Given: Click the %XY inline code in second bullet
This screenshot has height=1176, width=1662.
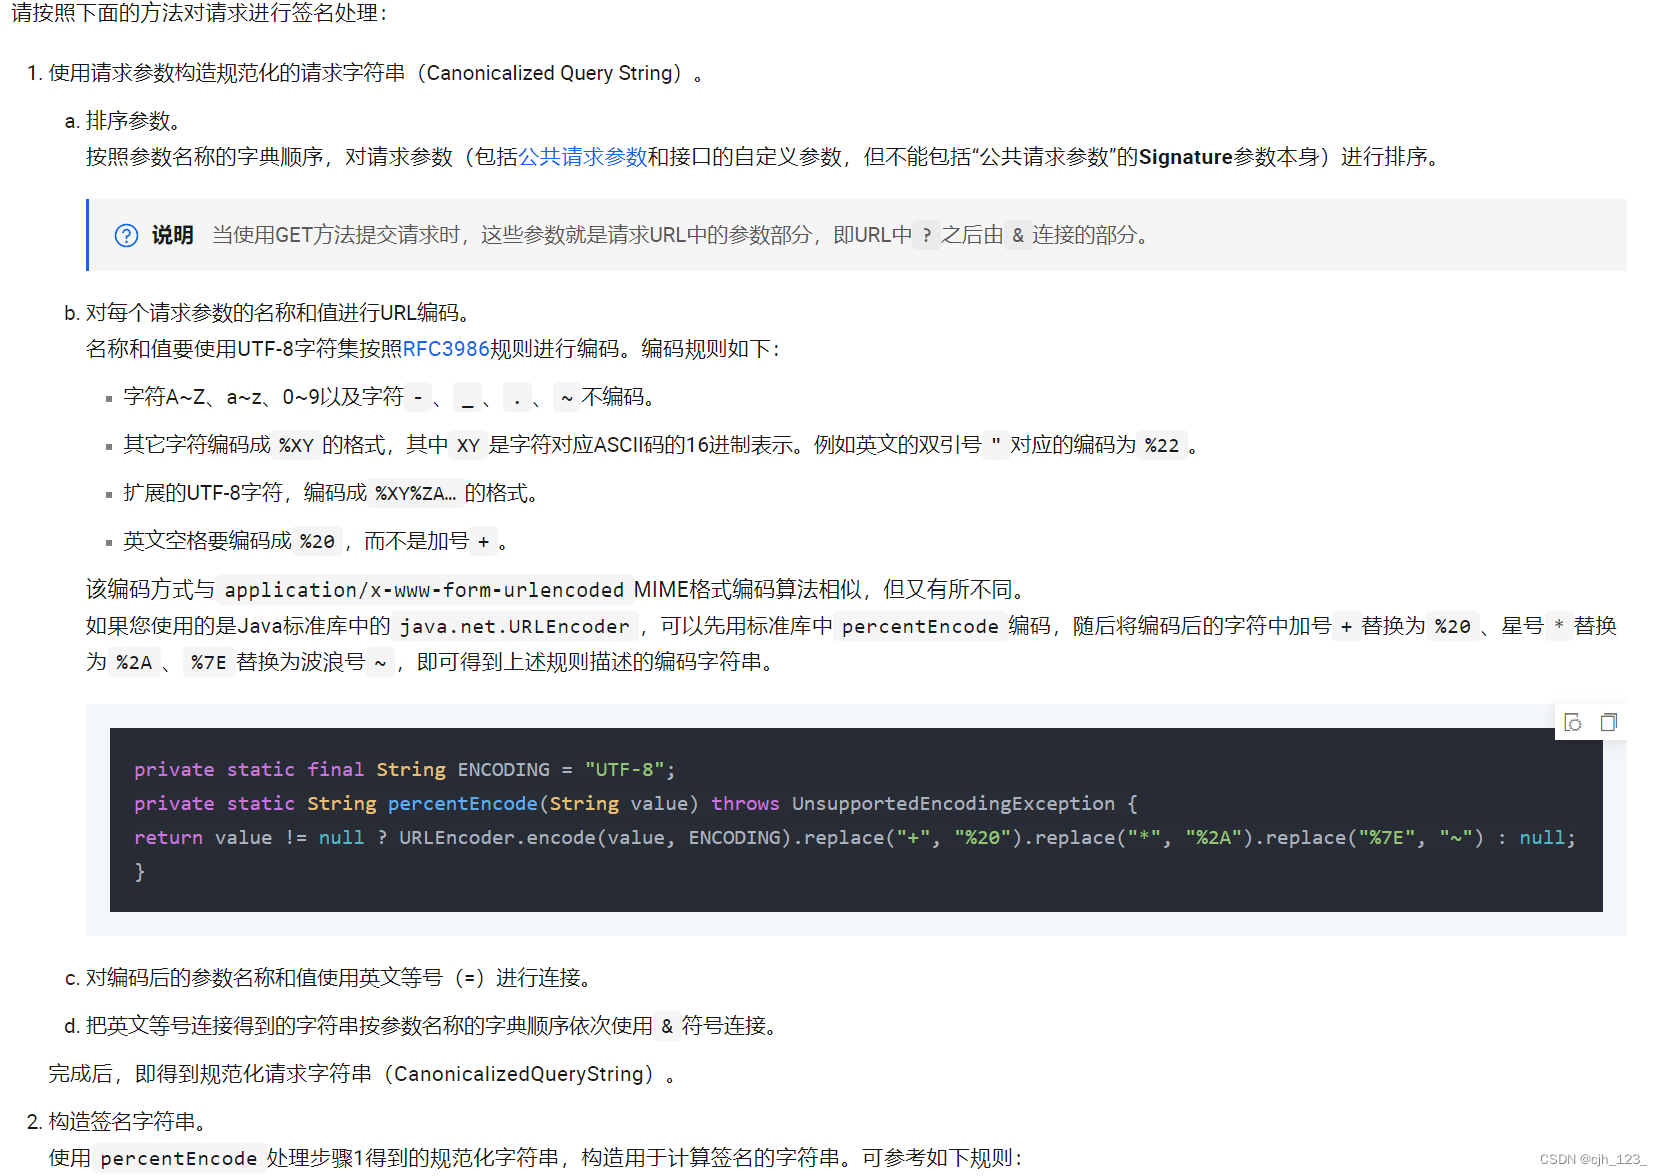Looking at the screenshot, I should point(296,446).
